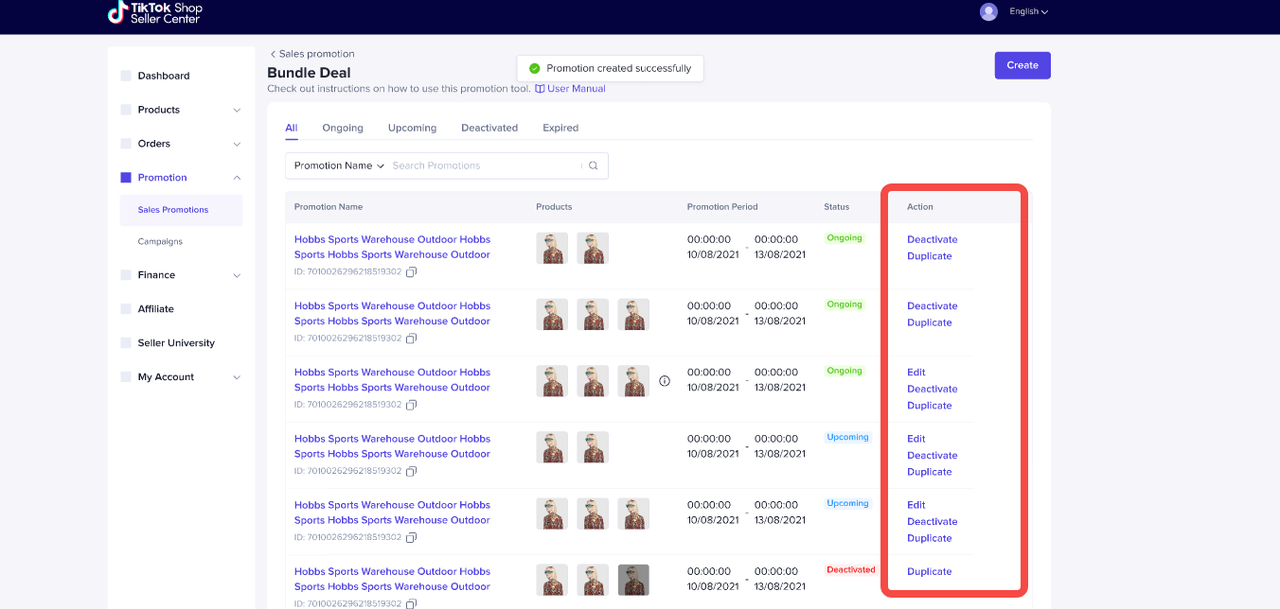The image size is (1280, 609).
Task: Open the user profile avatar
Action: coord(988,12)
